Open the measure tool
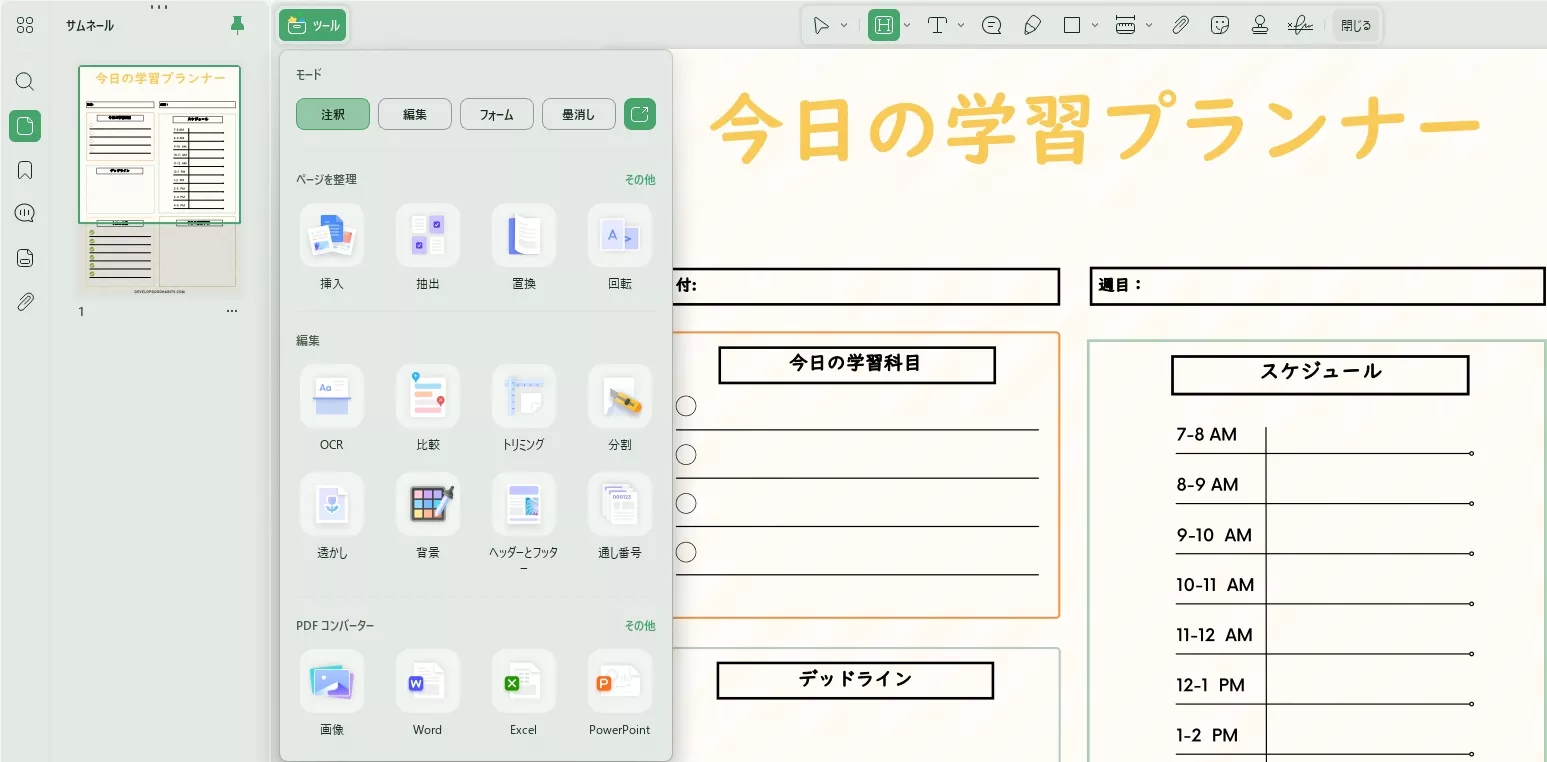 point(1128,25)
